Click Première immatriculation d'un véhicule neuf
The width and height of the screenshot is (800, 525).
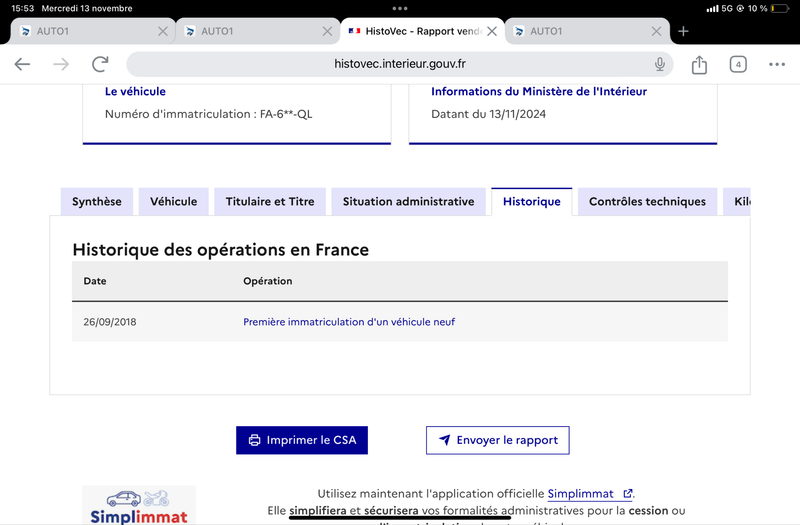click(x=349, y=322)
